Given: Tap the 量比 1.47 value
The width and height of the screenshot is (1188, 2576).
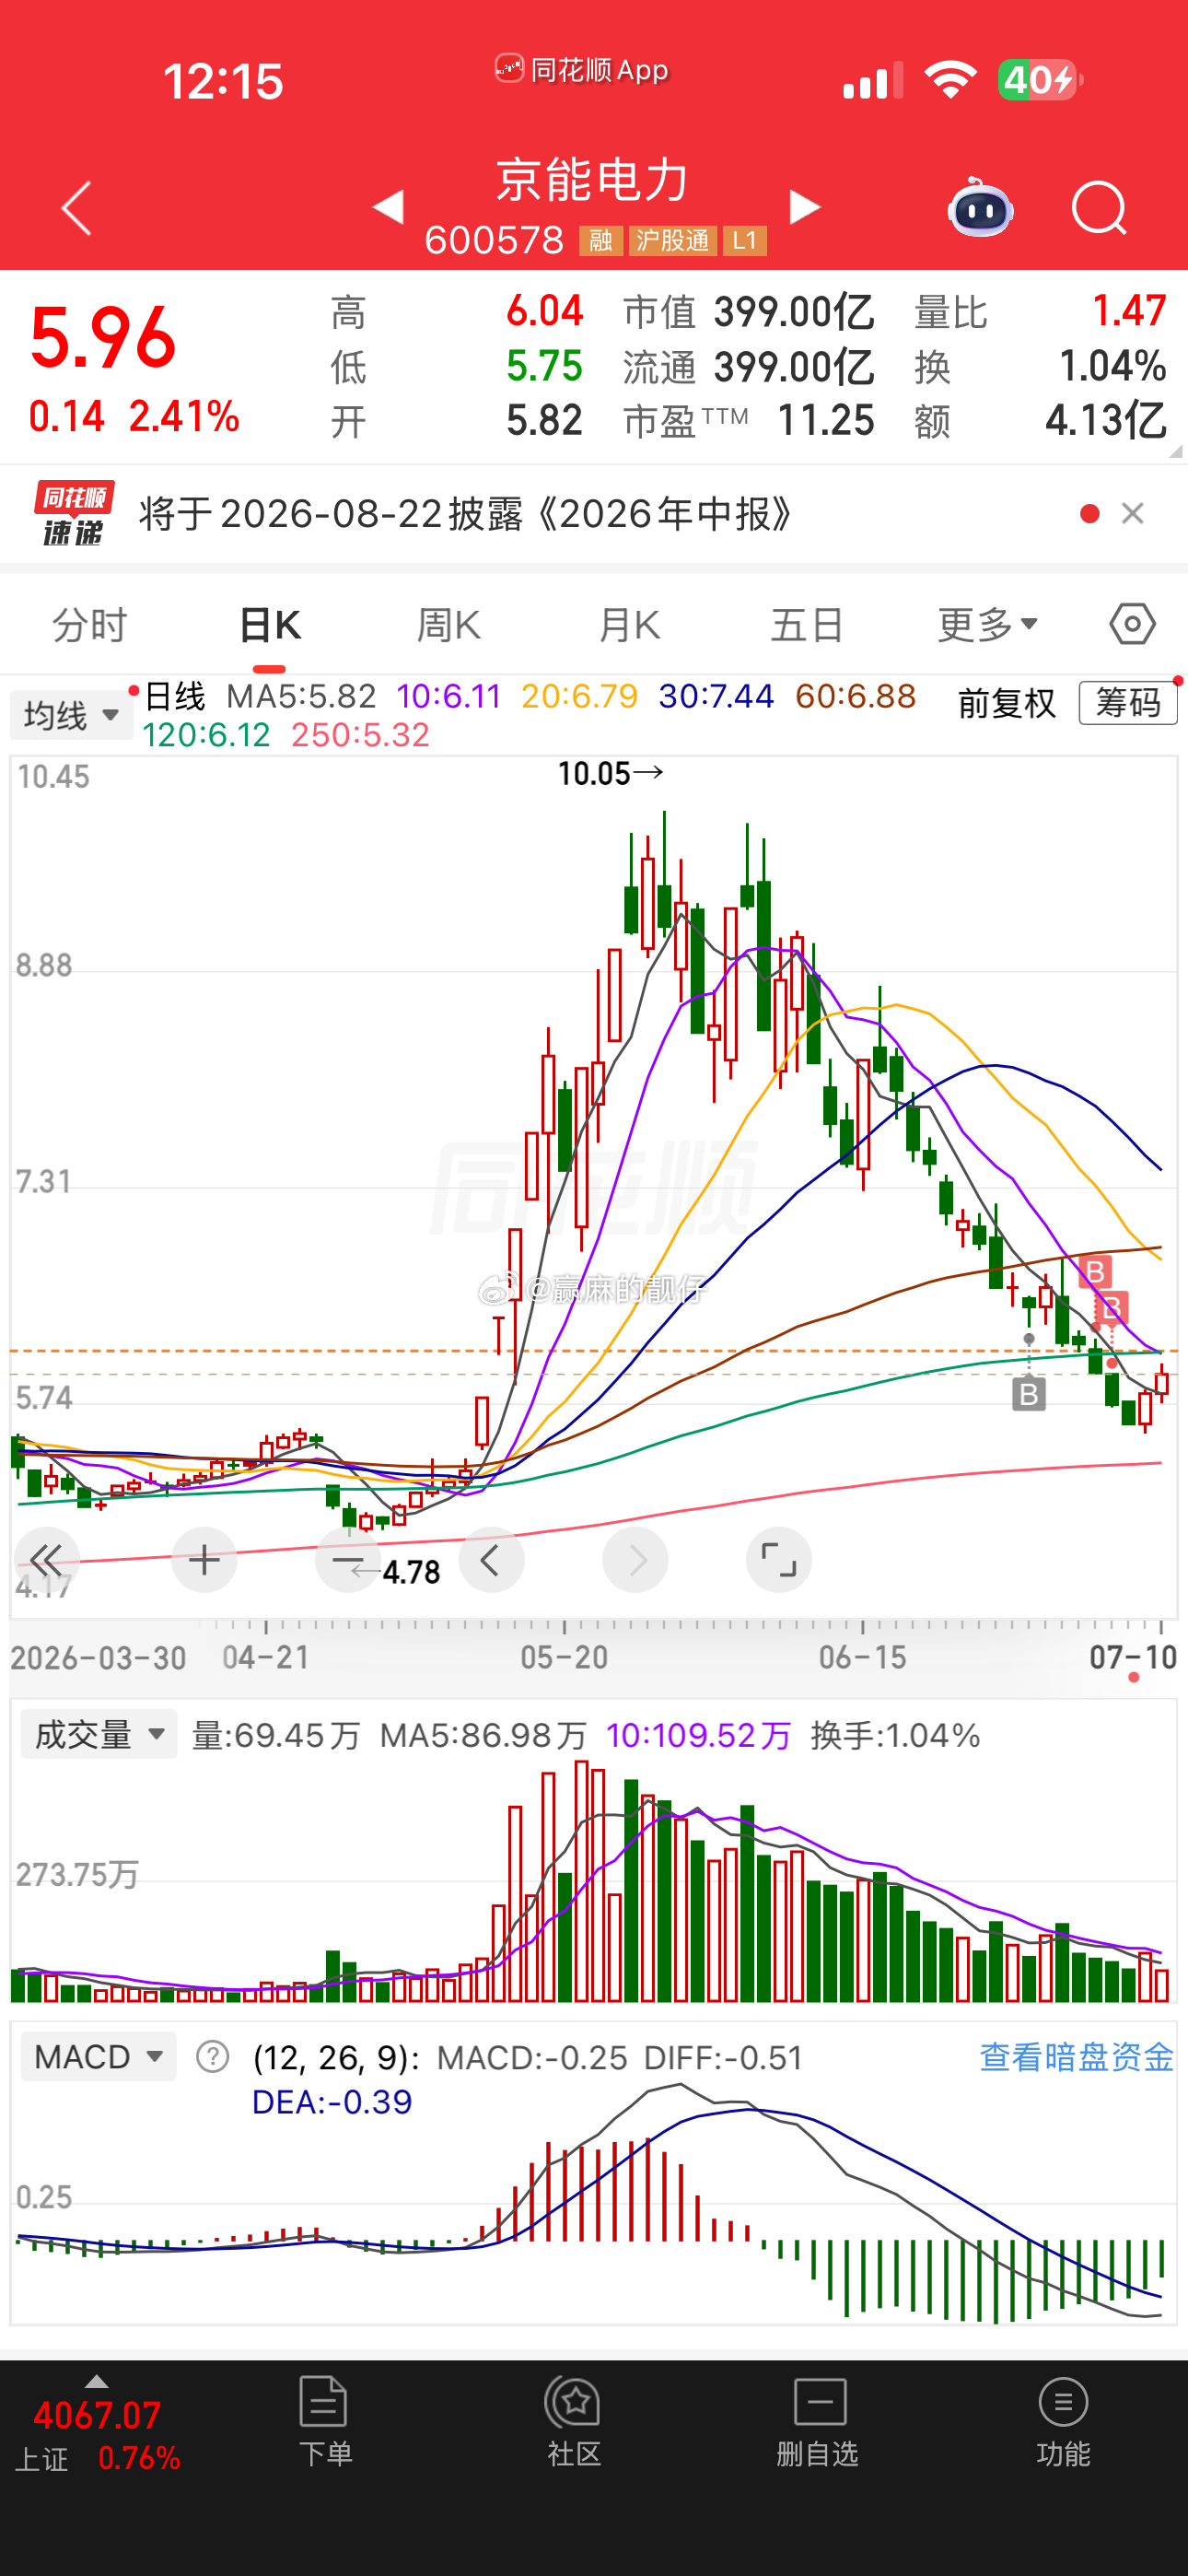Looking at the screenshot, I should point(1129,311).
